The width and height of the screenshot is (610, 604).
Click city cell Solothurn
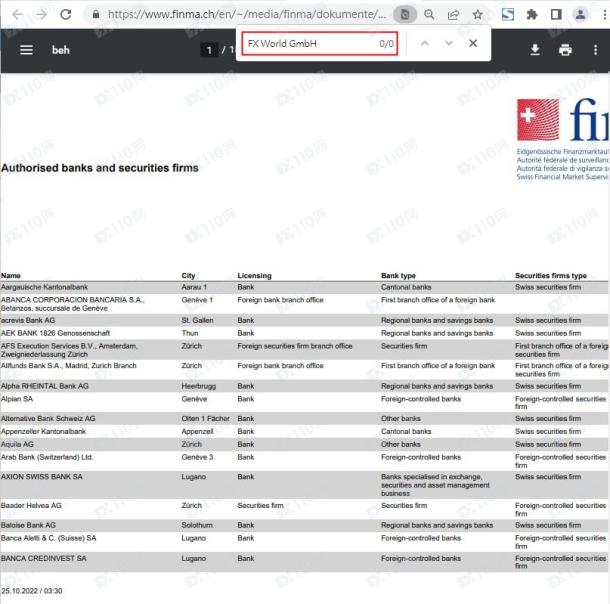(x=197, y=525)
